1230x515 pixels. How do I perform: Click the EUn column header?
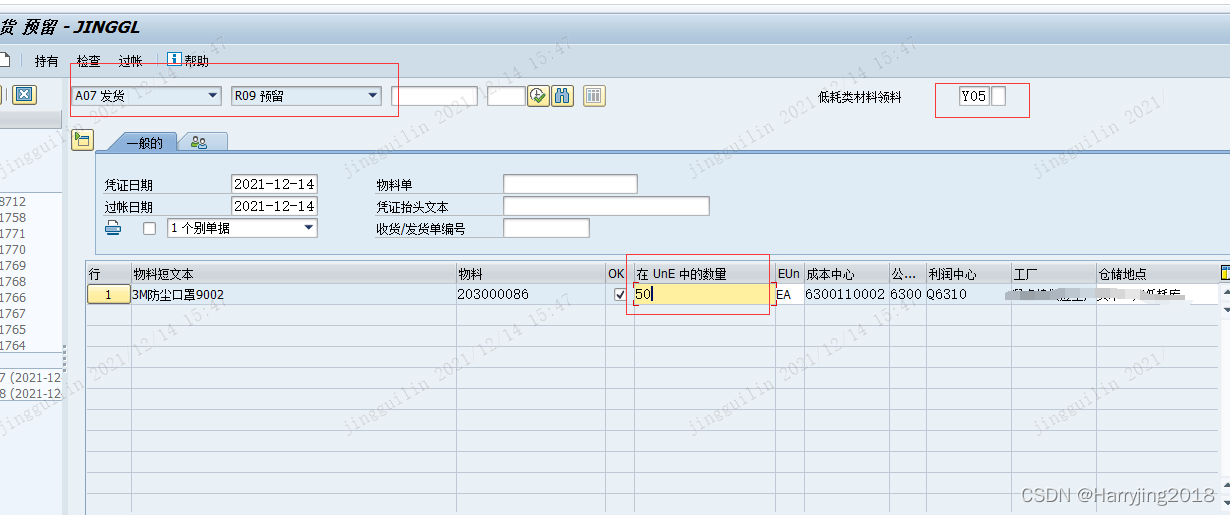point(789,274)
